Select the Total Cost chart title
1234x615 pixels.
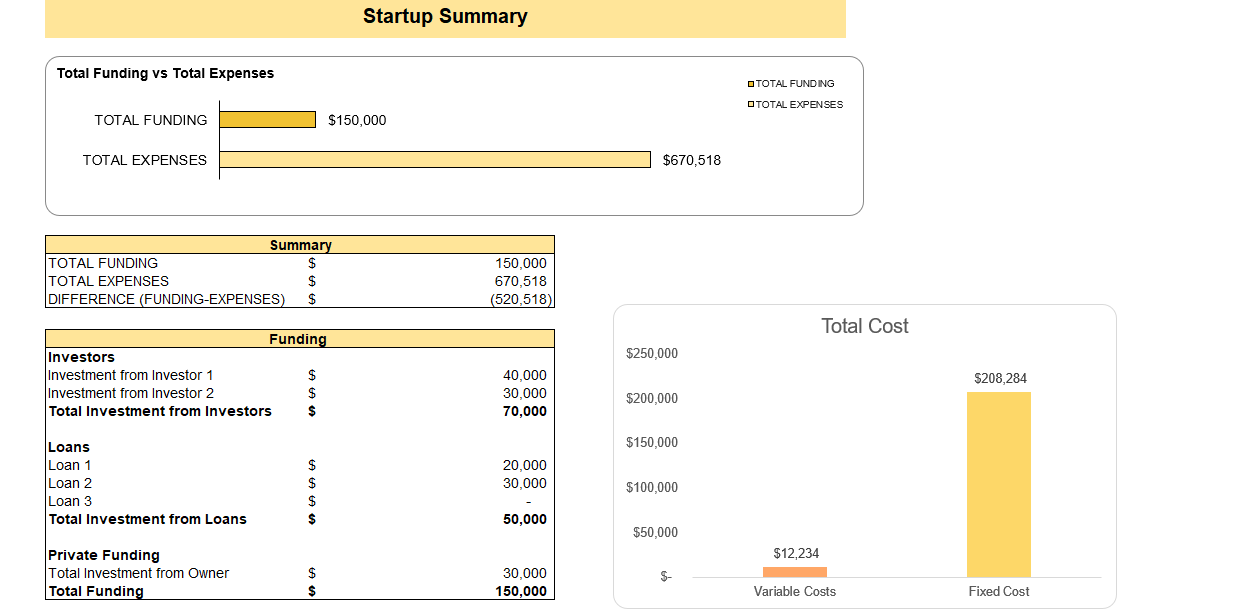(864, 326)
